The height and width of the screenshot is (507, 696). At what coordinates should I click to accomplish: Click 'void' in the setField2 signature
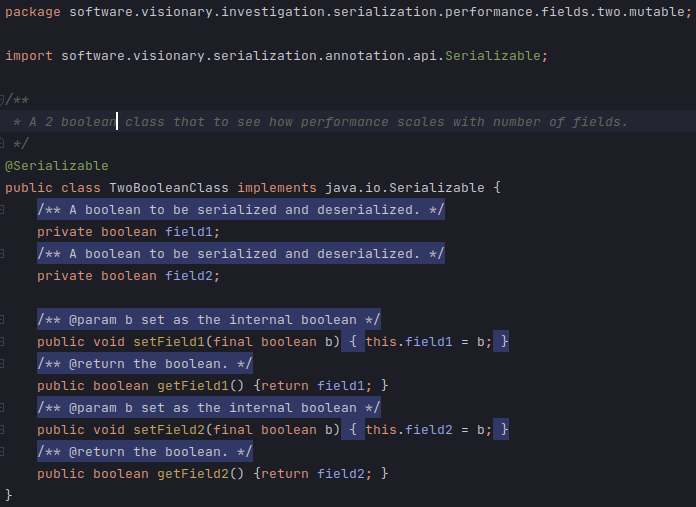109,429
